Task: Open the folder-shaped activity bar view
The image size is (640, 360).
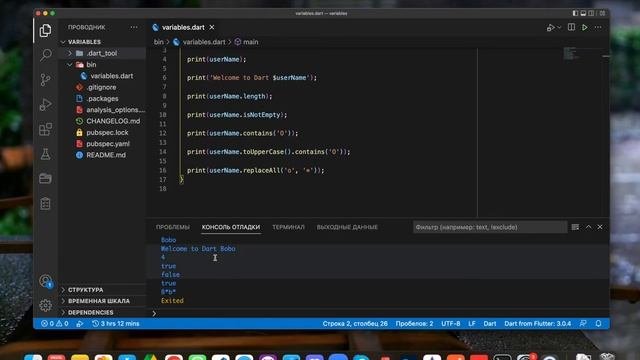Action: click(x=45, y=178)
